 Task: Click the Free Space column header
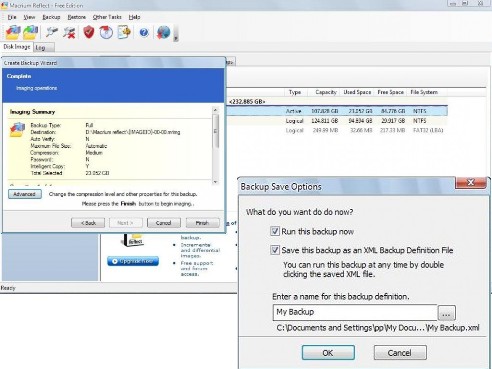391,92
